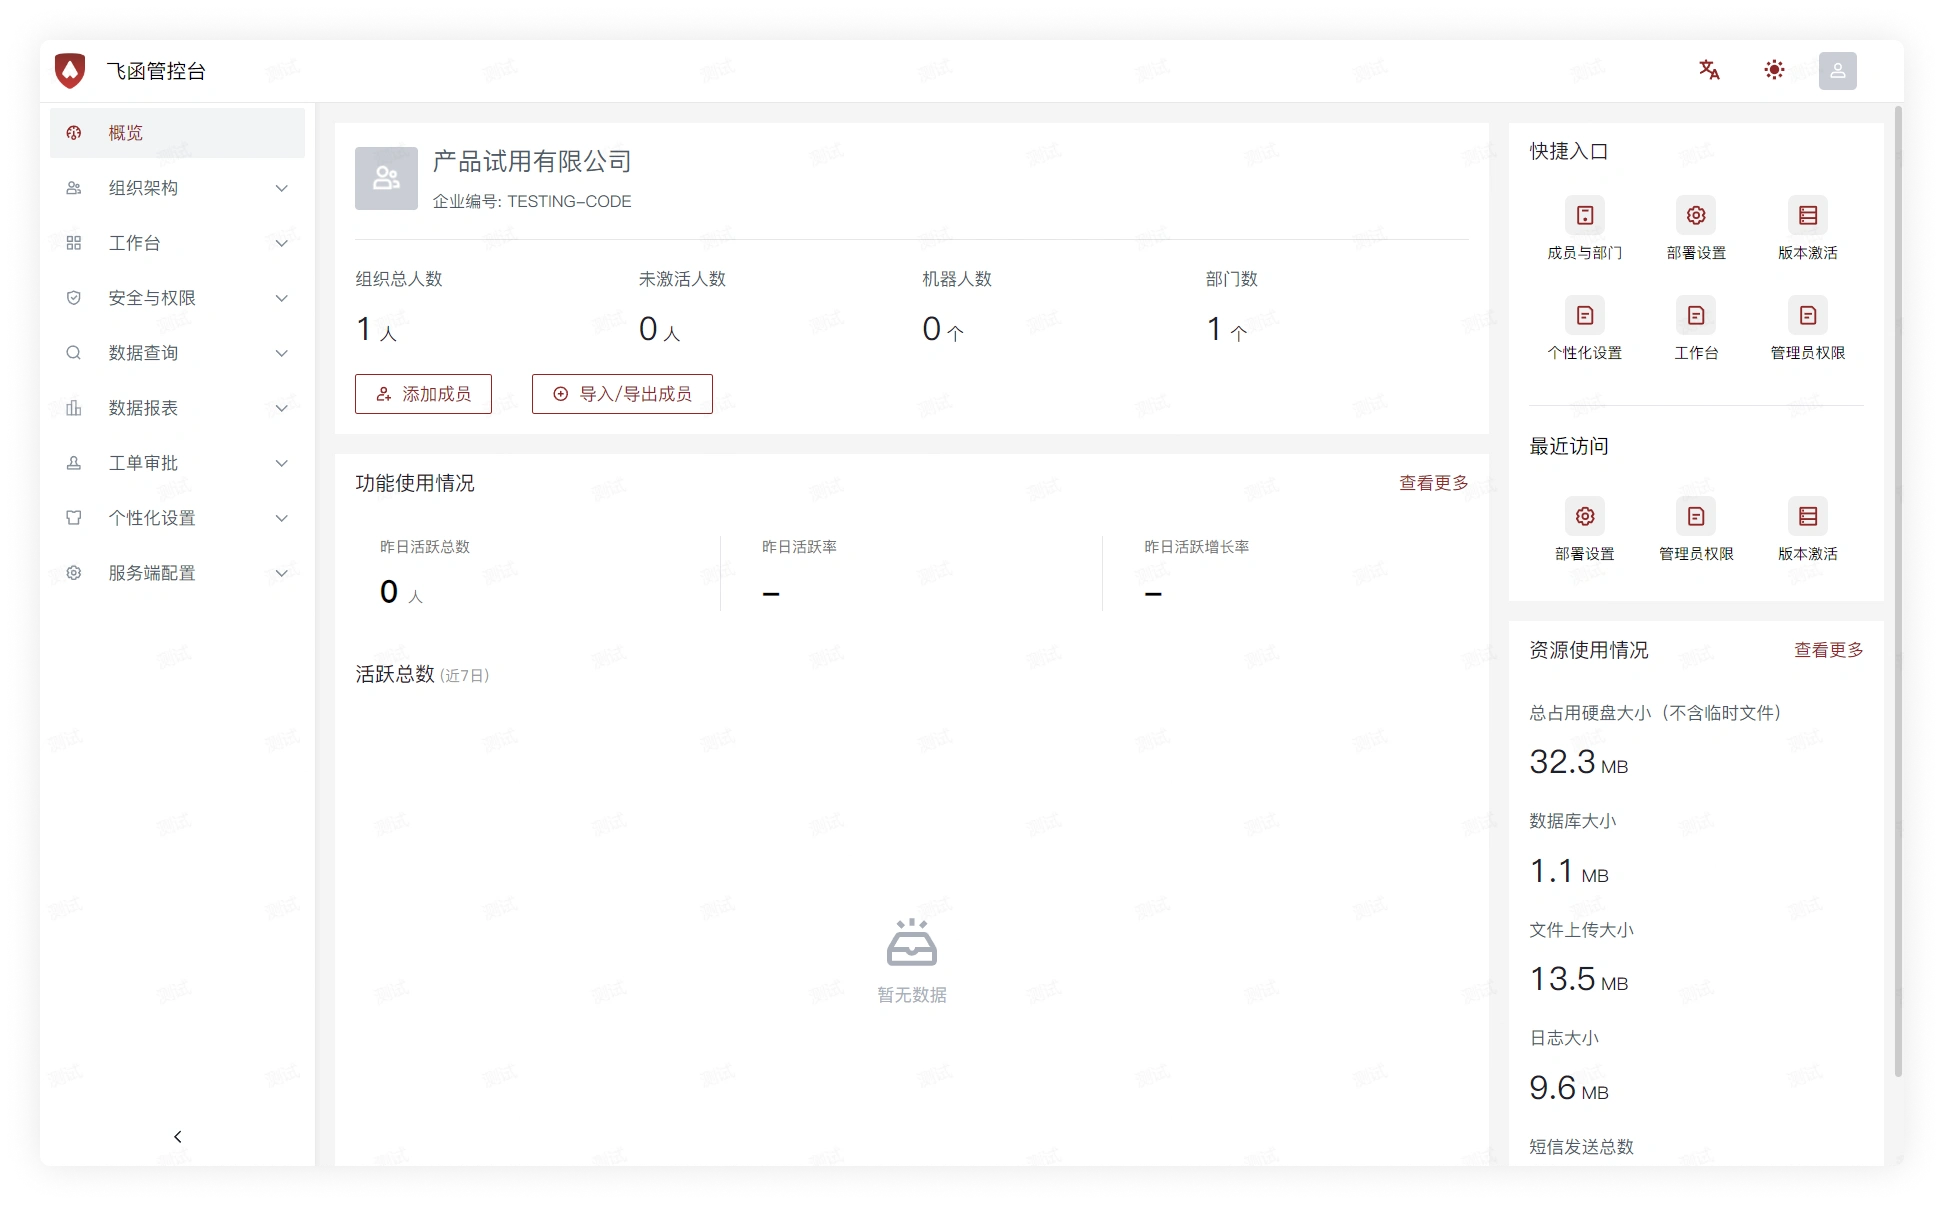Viewport: 1944px width, 1206px height.
Task: Click the 数据报表 bar chart icon
Action: (74, 408)
